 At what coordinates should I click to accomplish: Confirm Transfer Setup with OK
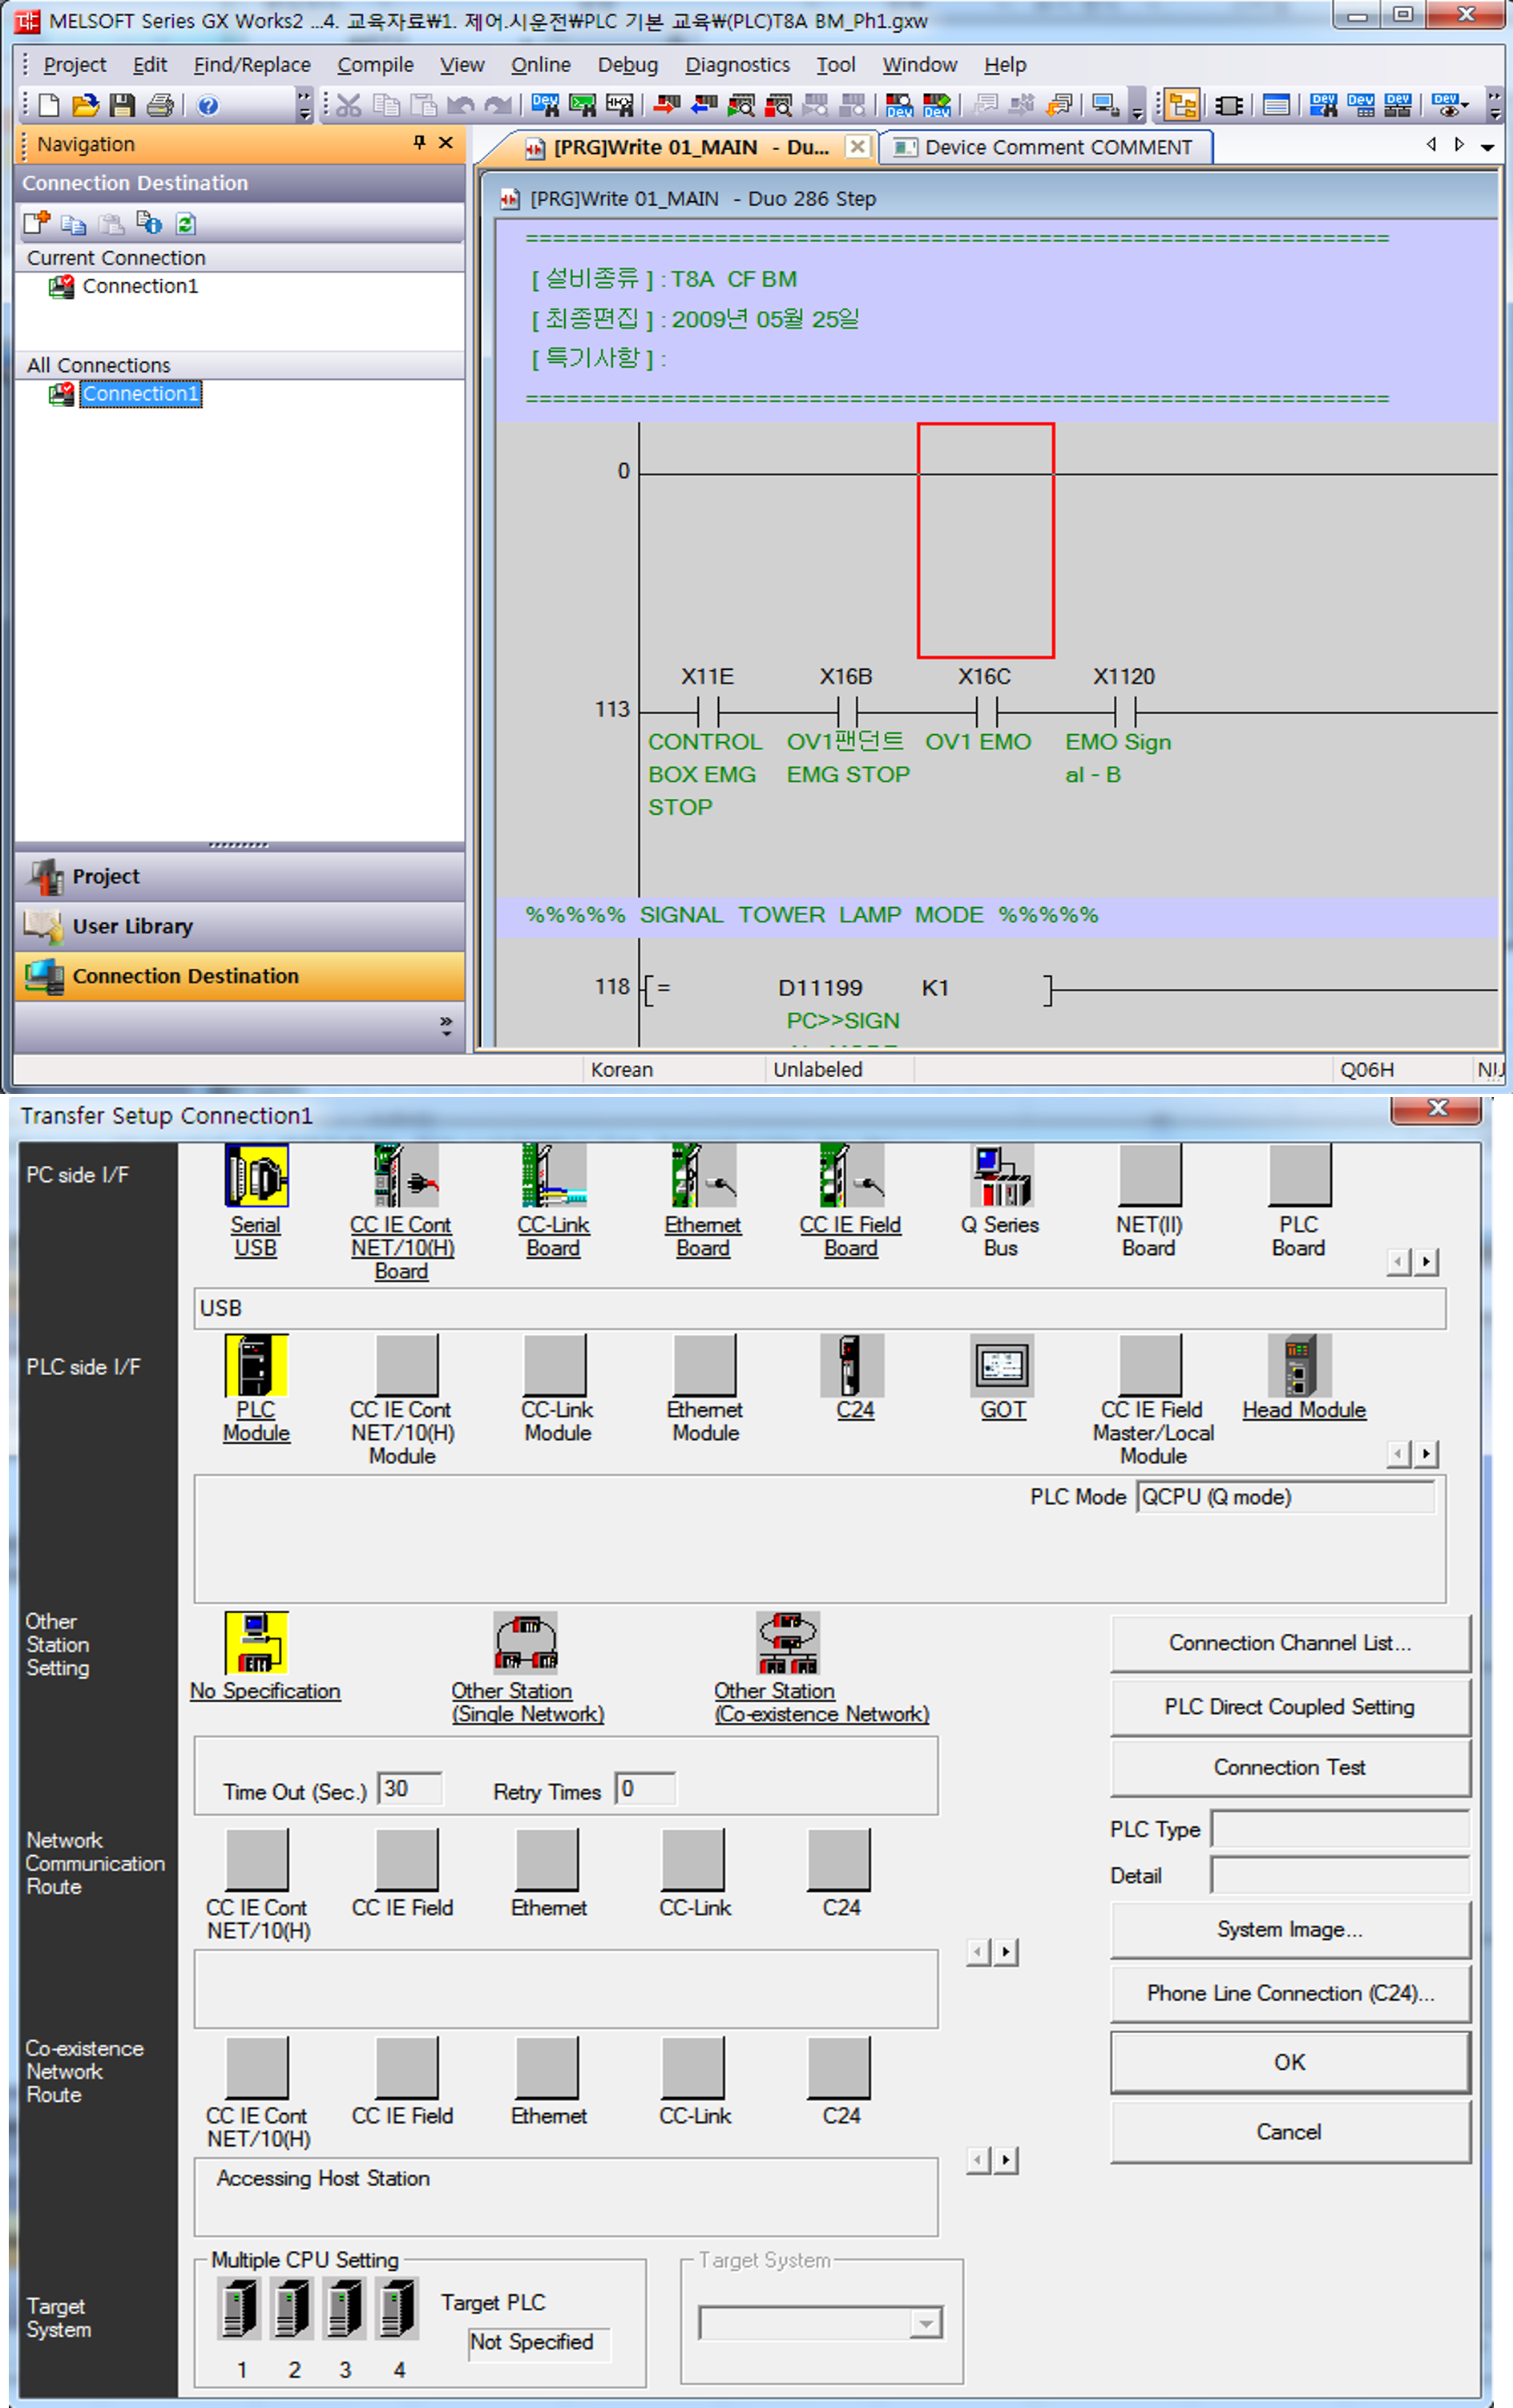tap(1290, 2062)
